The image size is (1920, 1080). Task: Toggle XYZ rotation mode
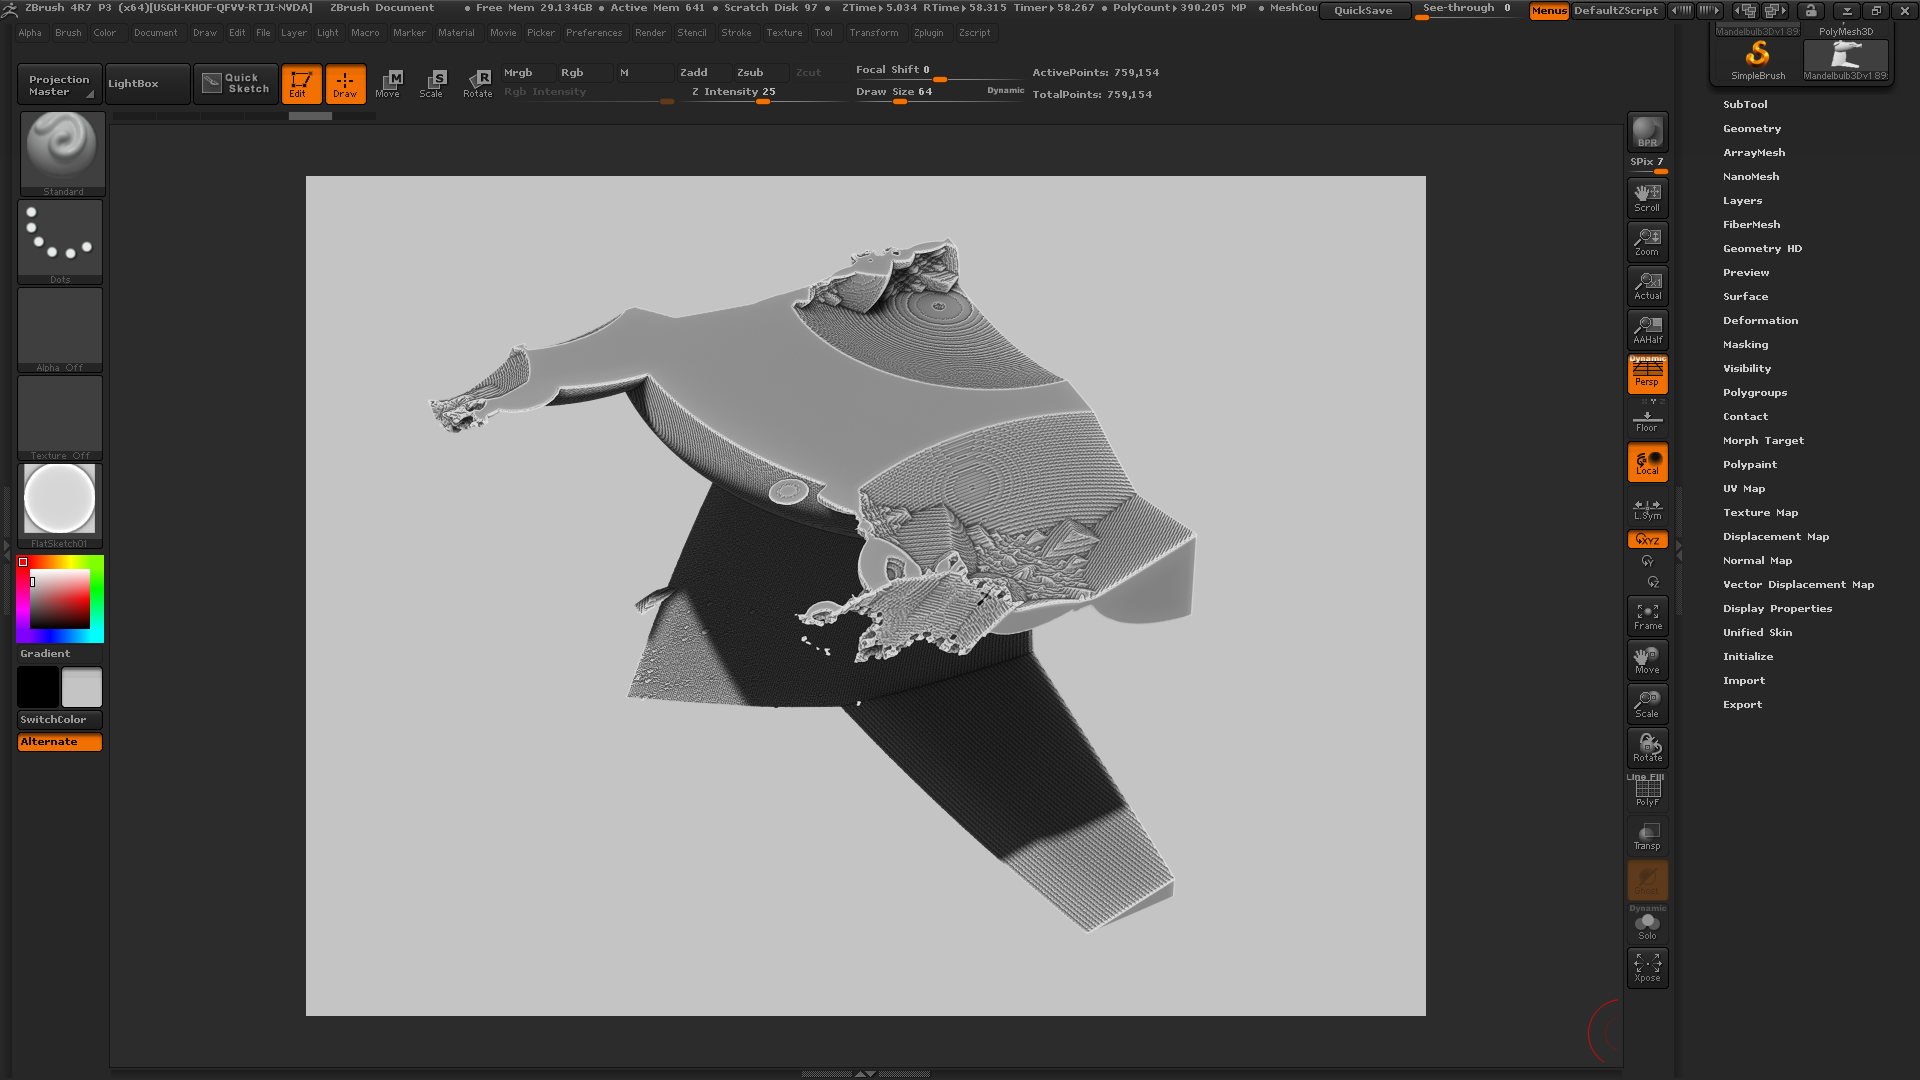click(1647, 539)
